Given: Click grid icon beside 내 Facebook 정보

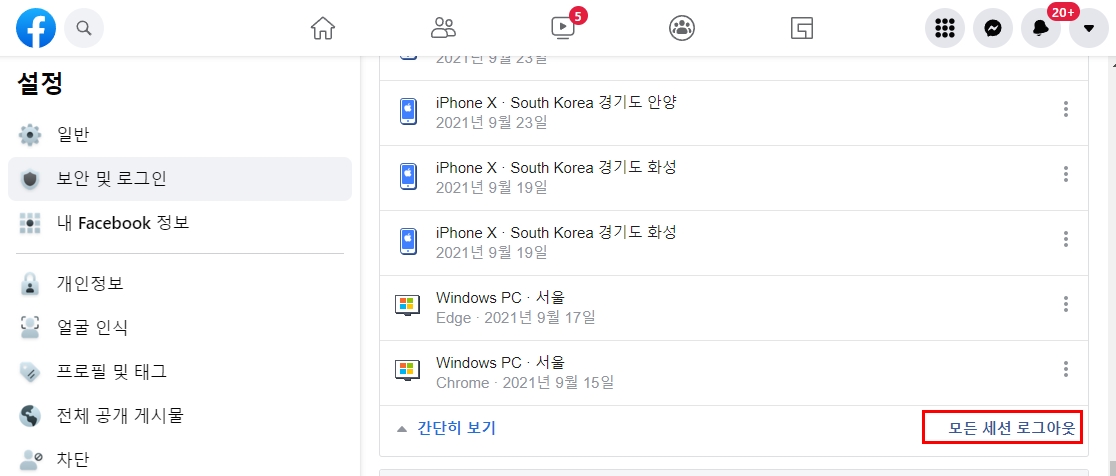Looking at the screenshot, I should (30, 223).
